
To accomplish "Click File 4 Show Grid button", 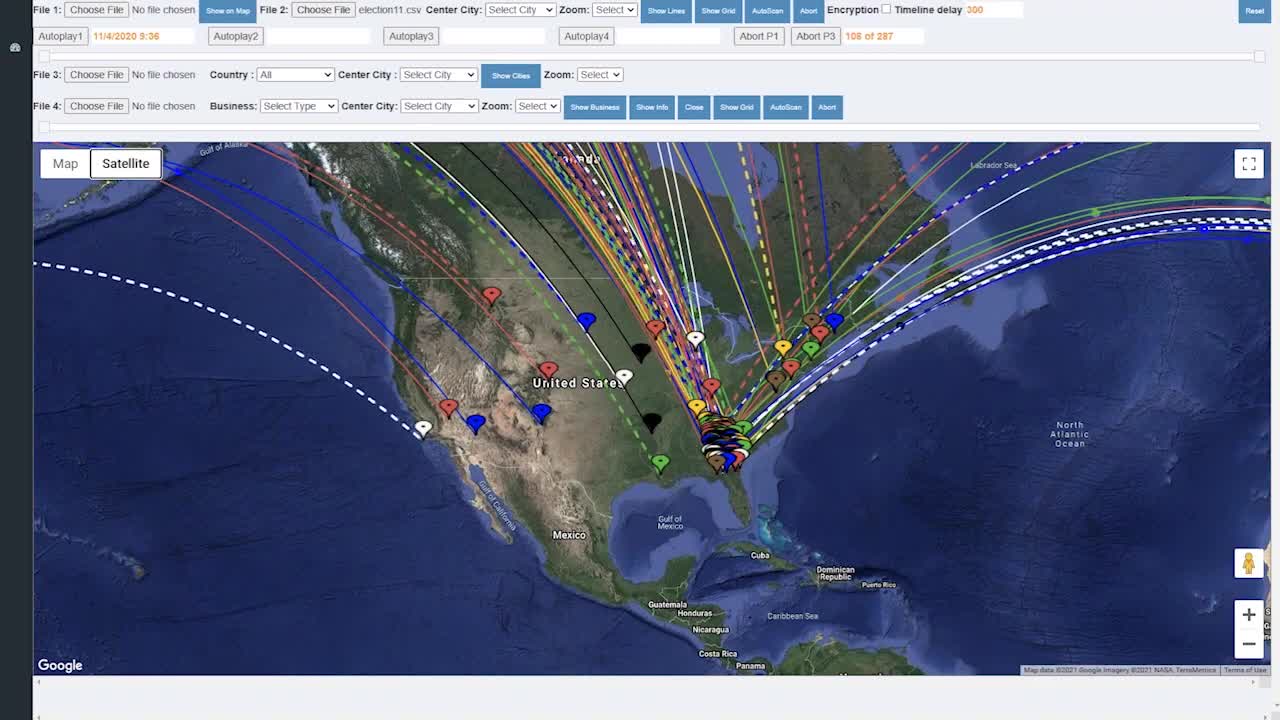I will (737, 107).
